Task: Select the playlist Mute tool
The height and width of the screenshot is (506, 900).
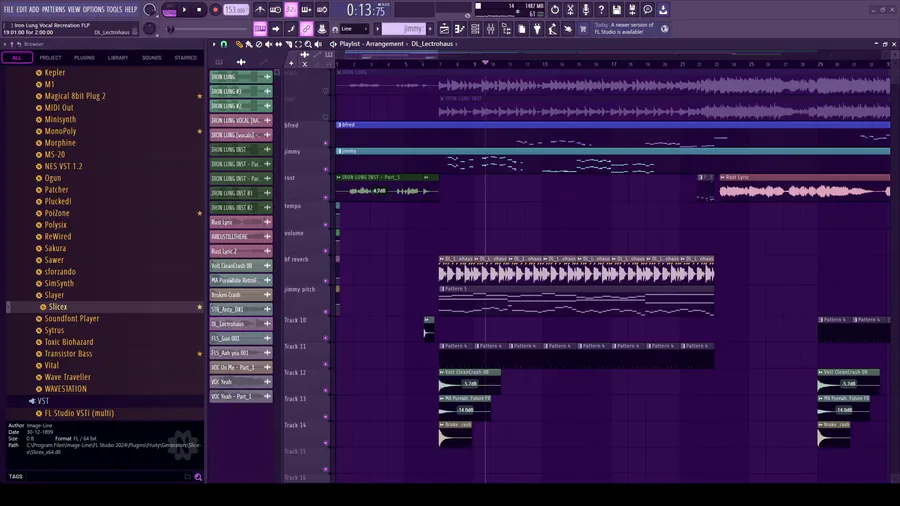Action: (269, 44)
